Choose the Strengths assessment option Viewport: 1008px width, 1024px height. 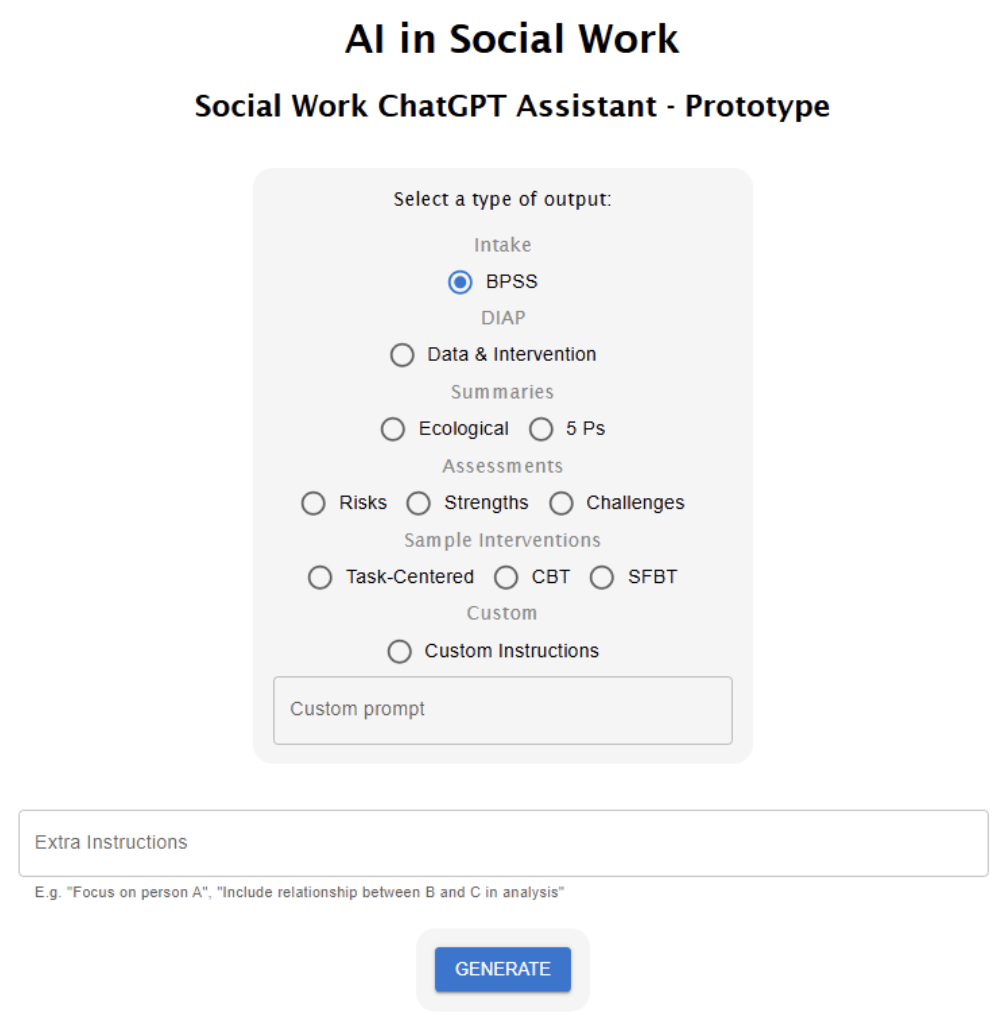click(x=418, y=503)
